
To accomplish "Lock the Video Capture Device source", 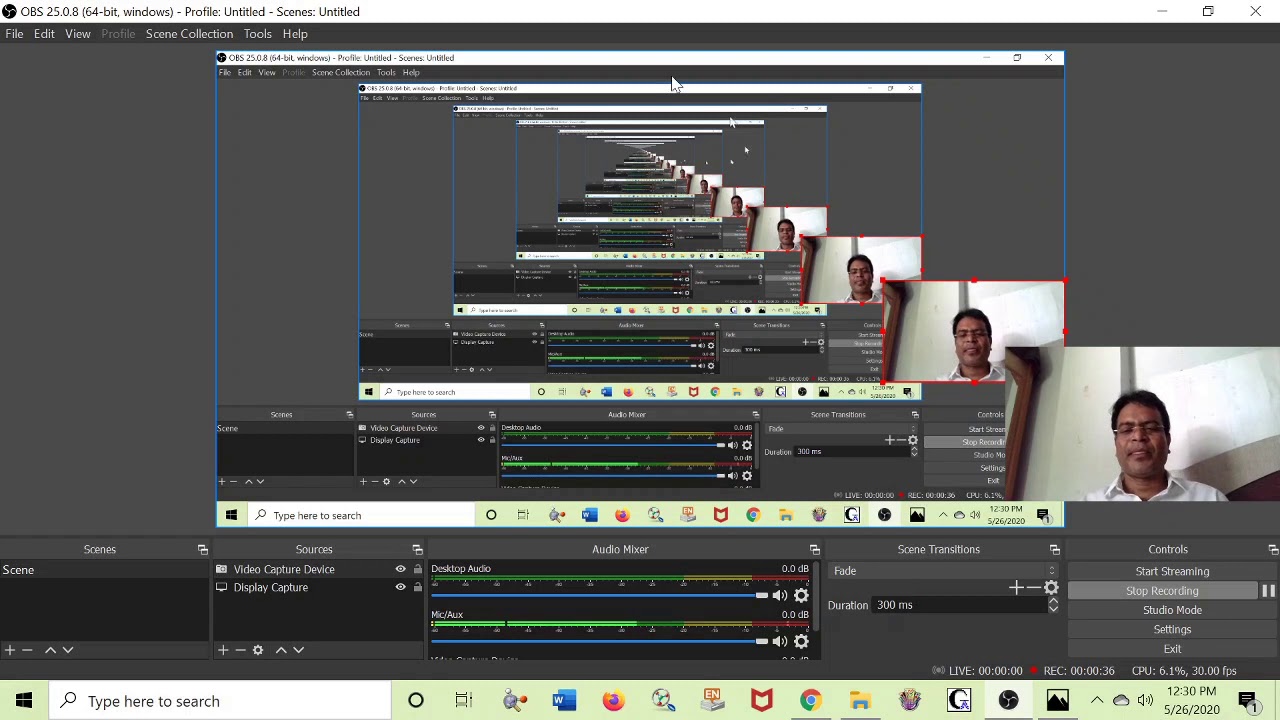I will point(417,570).
